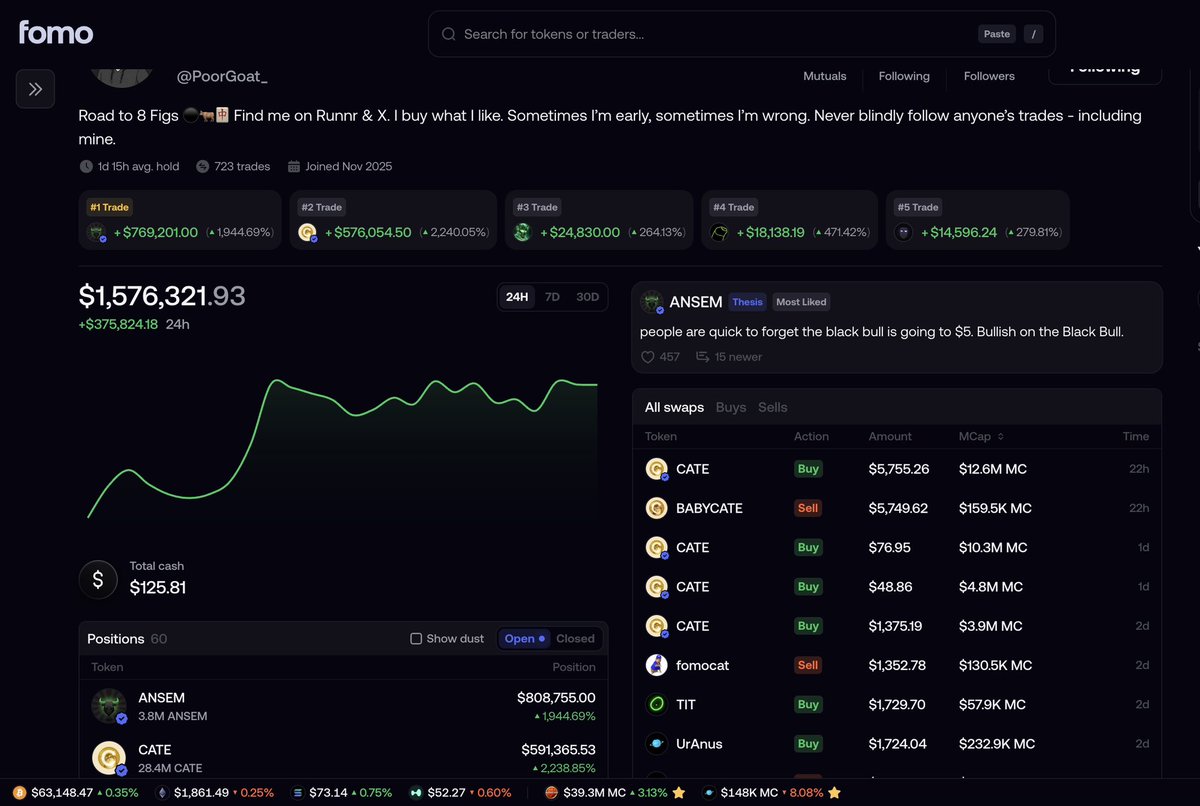Click the Total cash dollar icon

[x=98, y=579]
